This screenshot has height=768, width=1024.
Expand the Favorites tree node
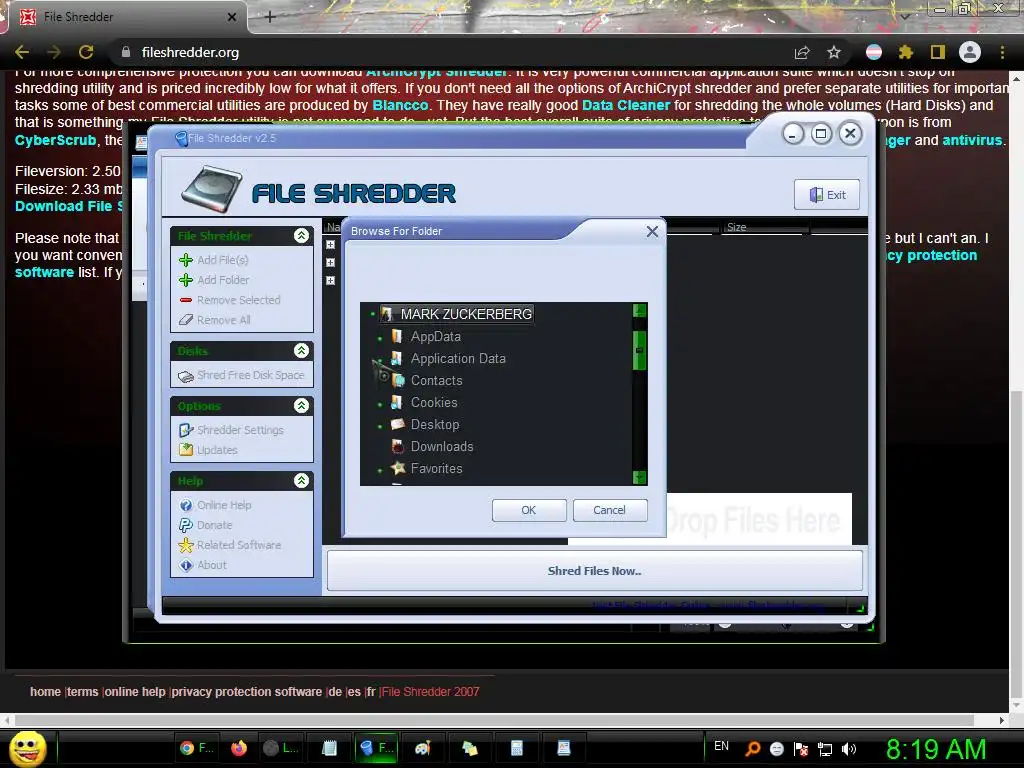[x=380, y=470]
